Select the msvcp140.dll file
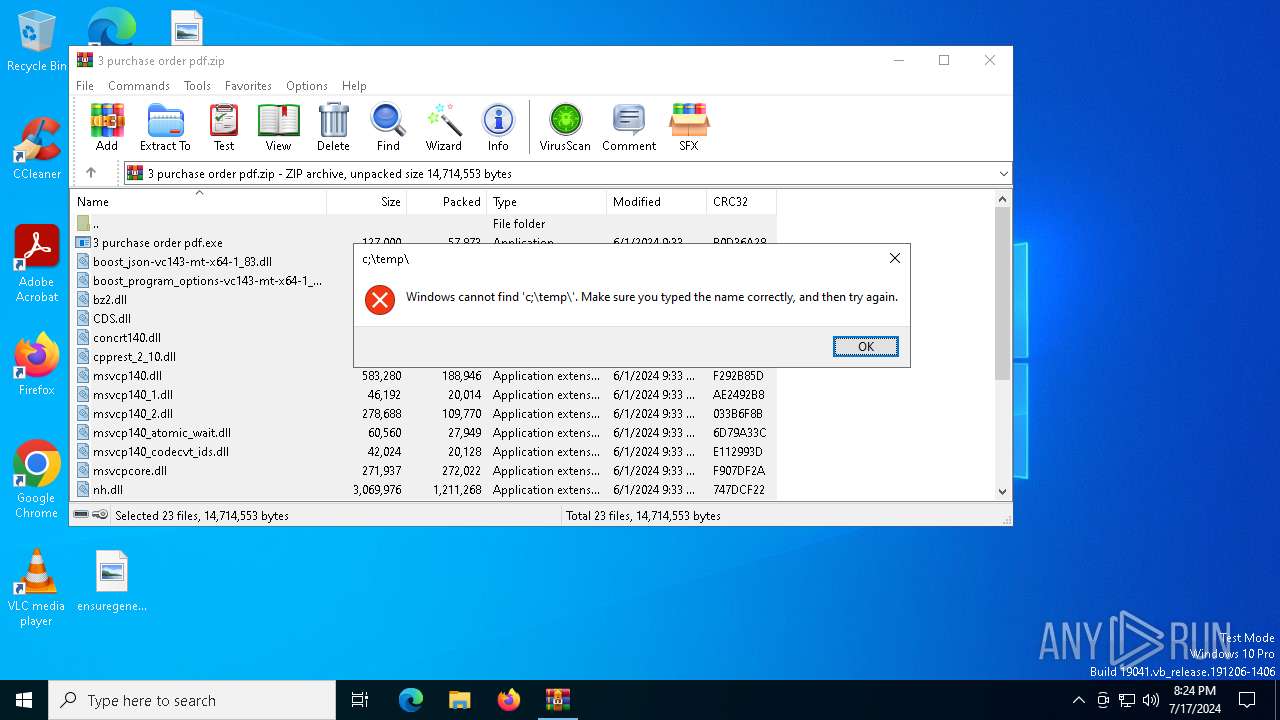The width and height of the screenshot is (1280, 720). coord(423,376)
